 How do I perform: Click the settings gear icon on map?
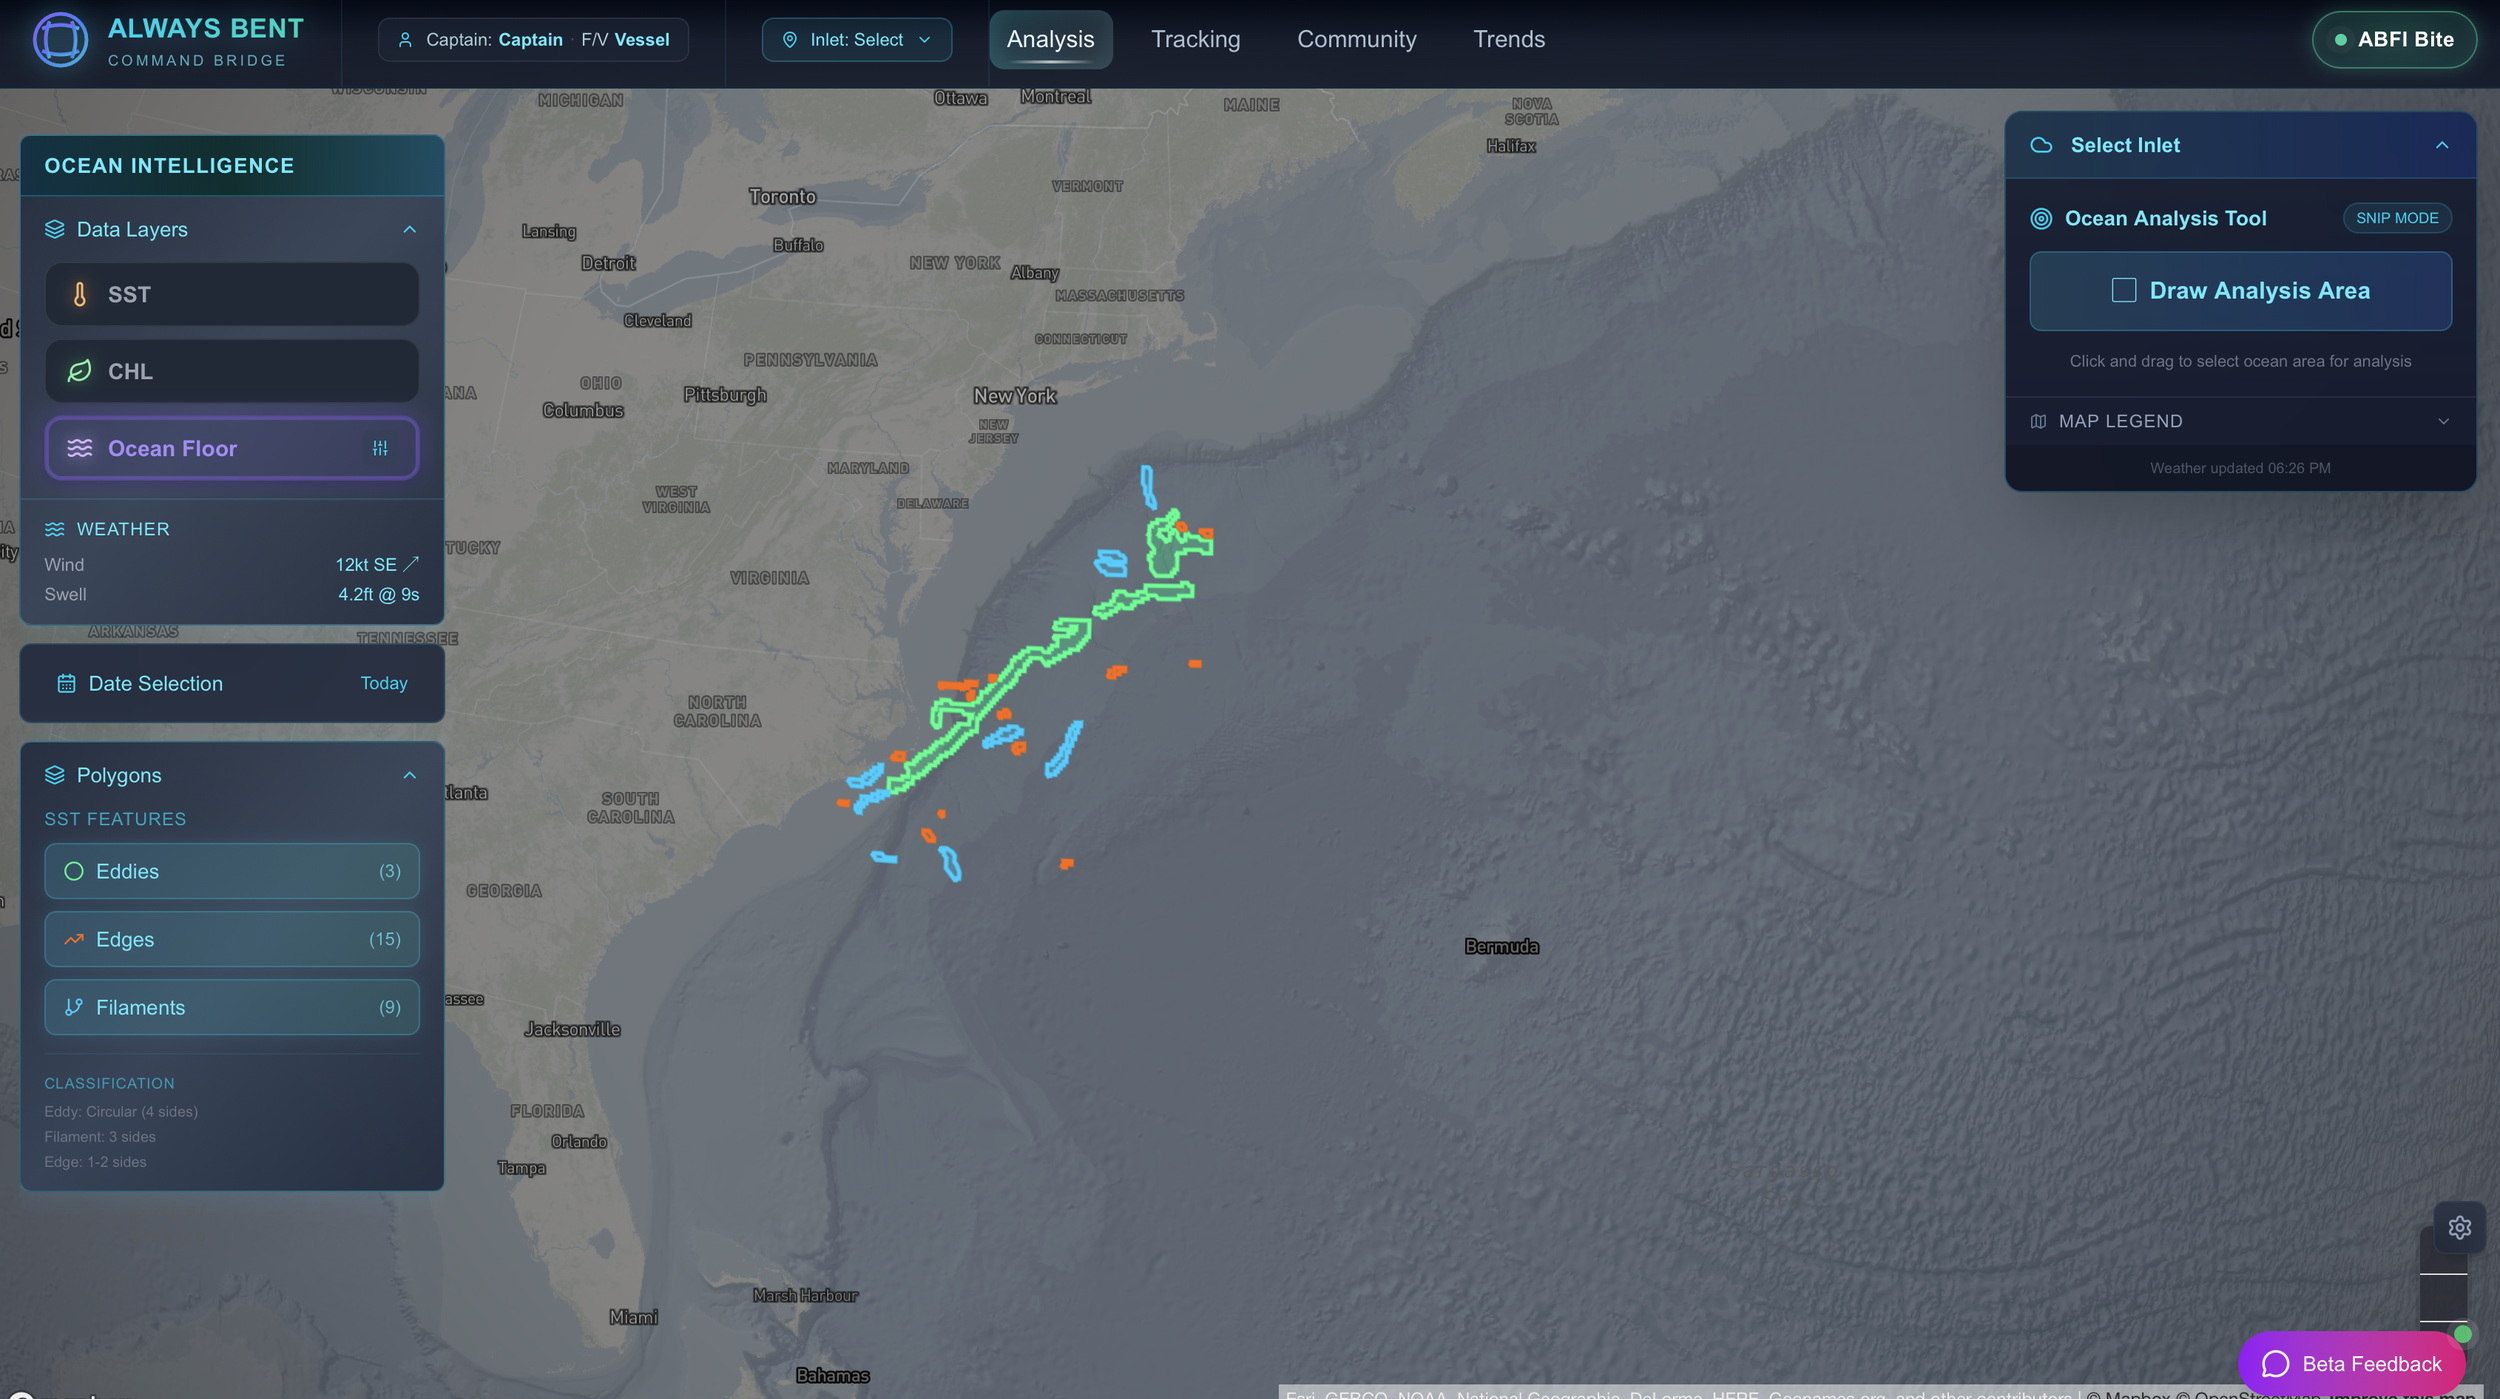point(2459,1227)
